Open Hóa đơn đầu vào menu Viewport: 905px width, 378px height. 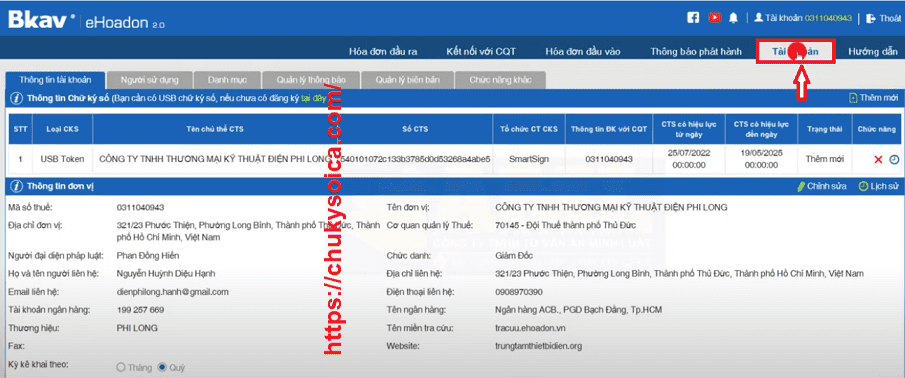[x=583, y=51]
